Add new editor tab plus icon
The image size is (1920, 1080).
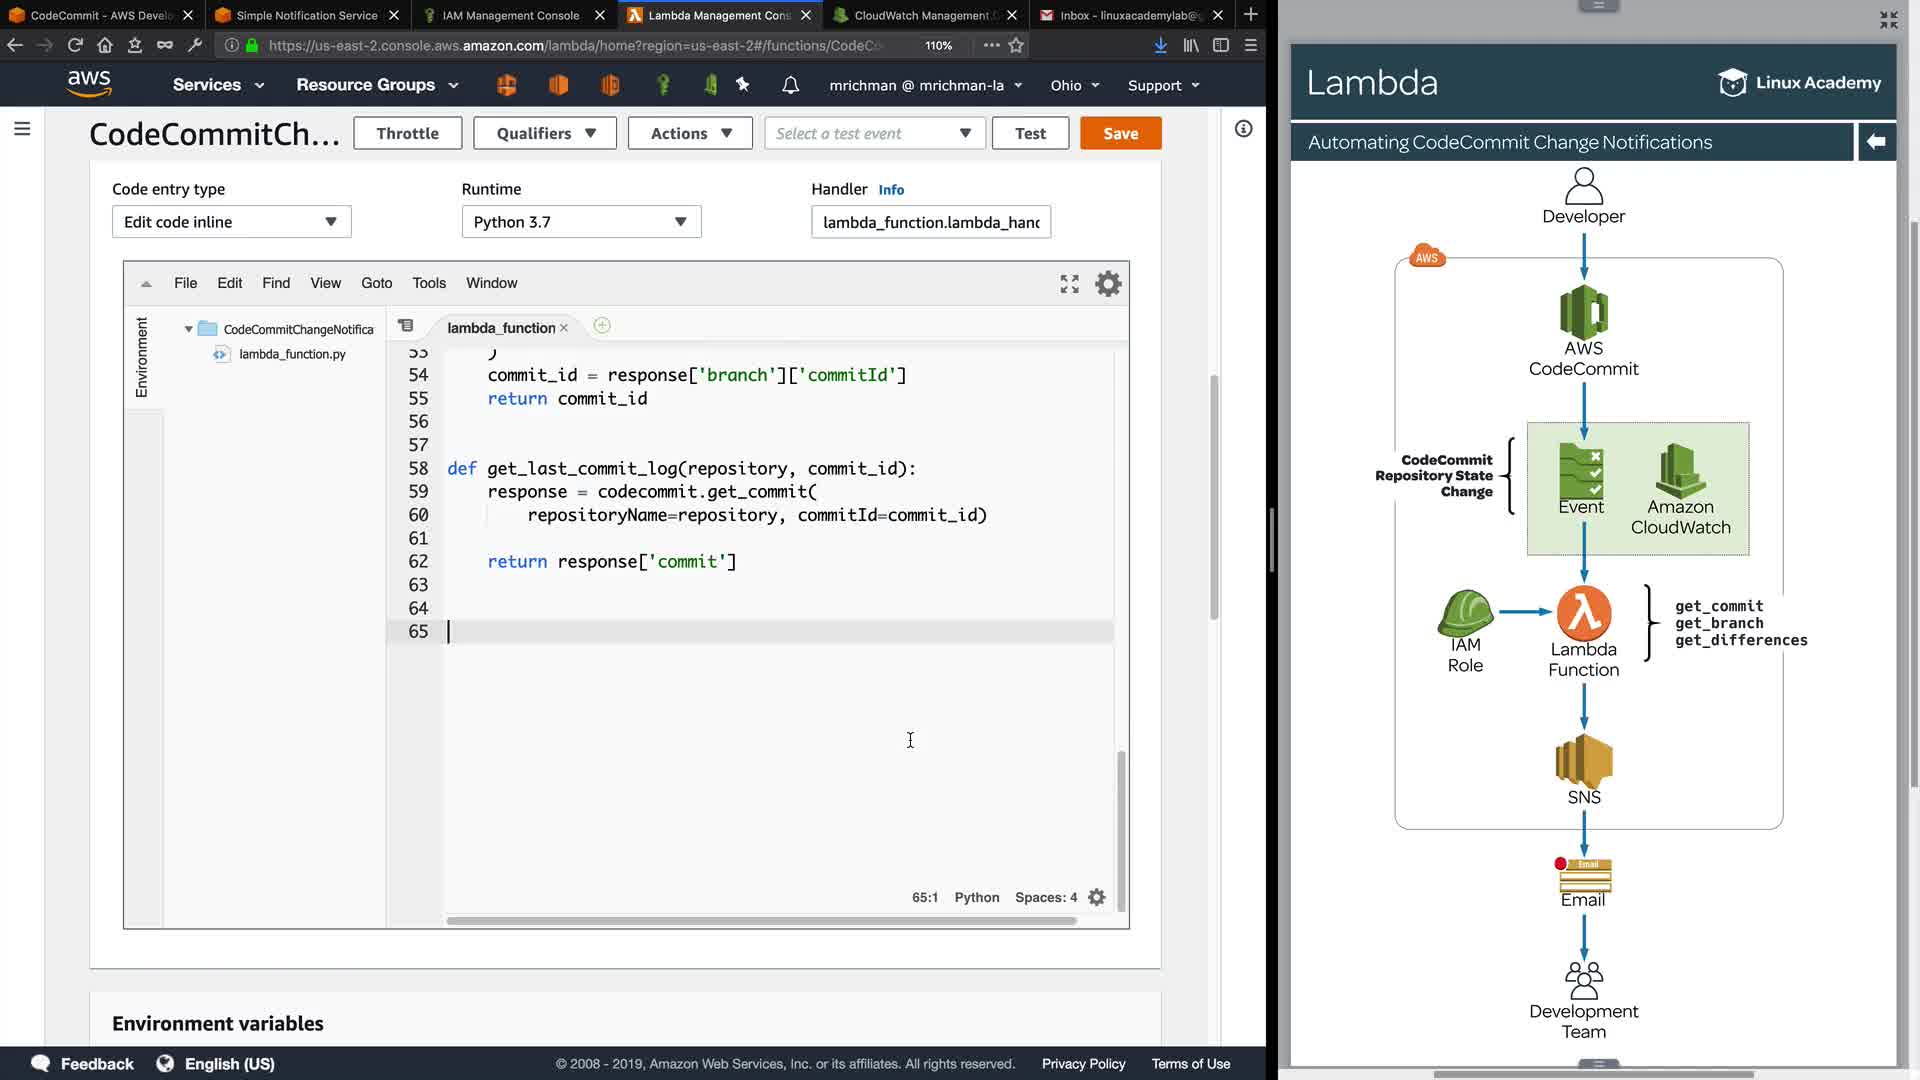coord(602,326)
